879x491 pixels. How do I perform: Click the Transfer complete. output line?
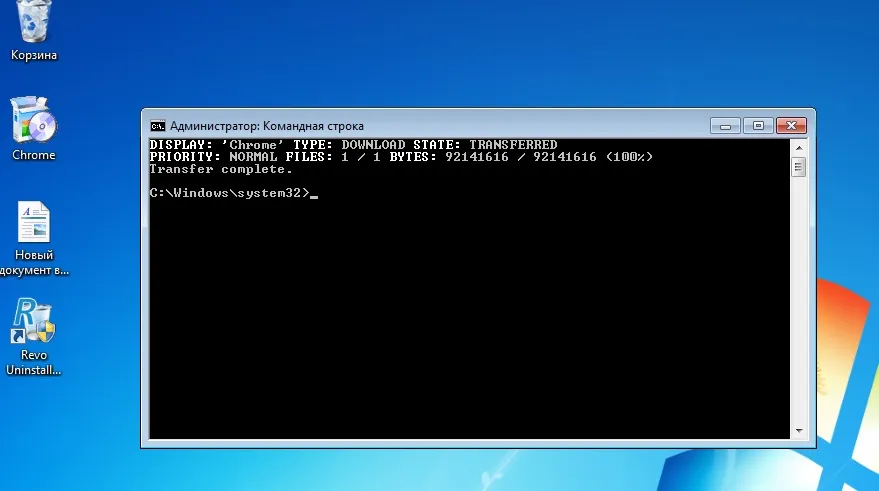point(221,169)
